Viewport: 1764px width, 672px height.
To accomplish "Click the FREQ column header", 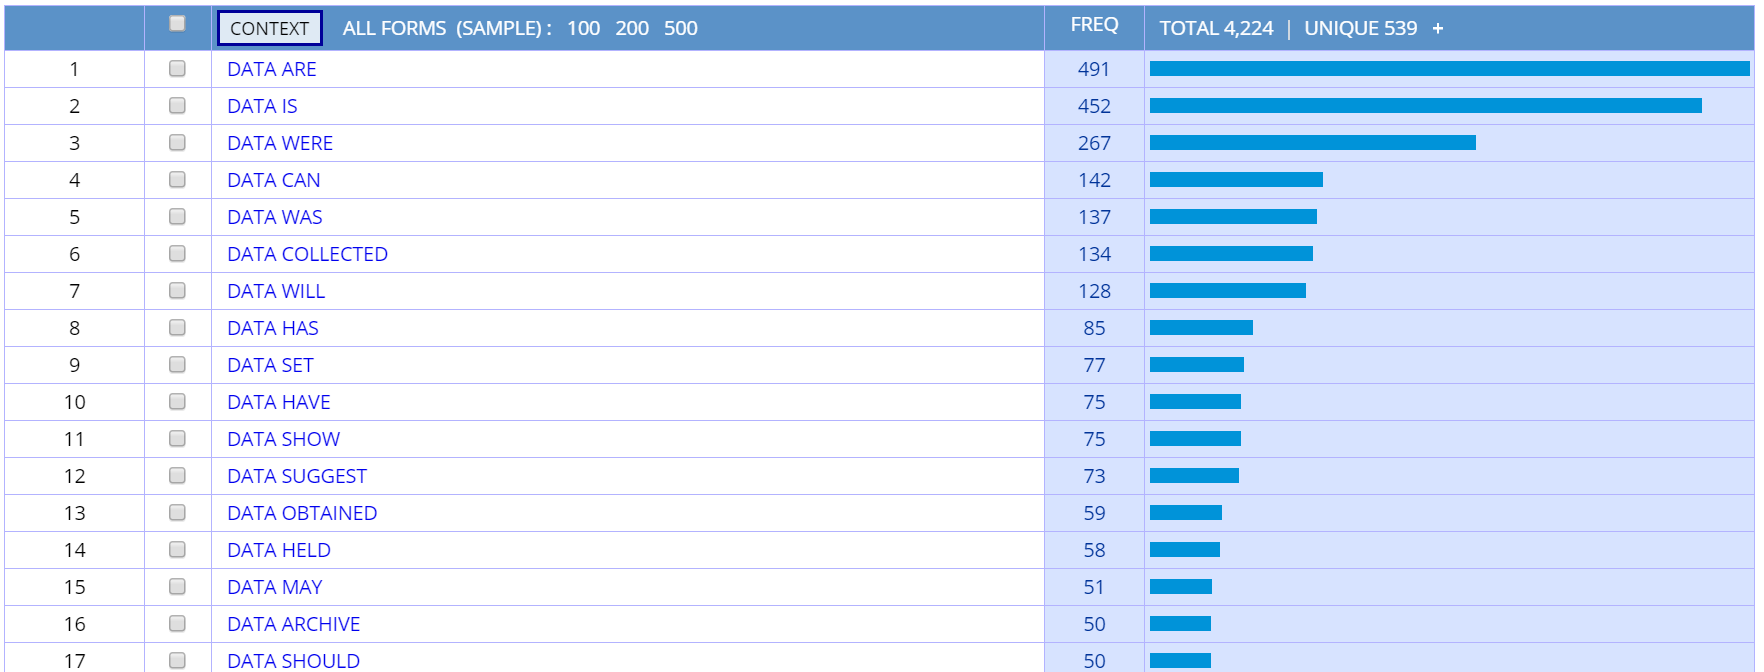I will point(1094,25).
